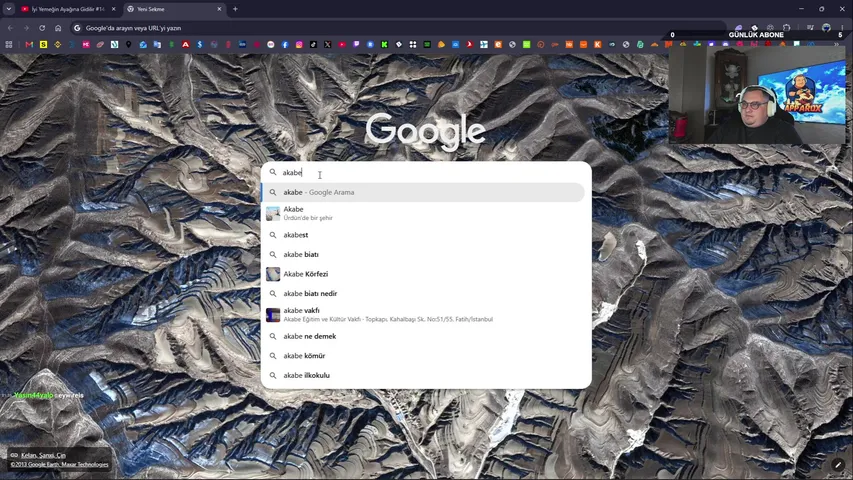The height and width of the screenshot is (480, 853).
Task: Select 'akabest' suggestion
Action: (423, 235)
